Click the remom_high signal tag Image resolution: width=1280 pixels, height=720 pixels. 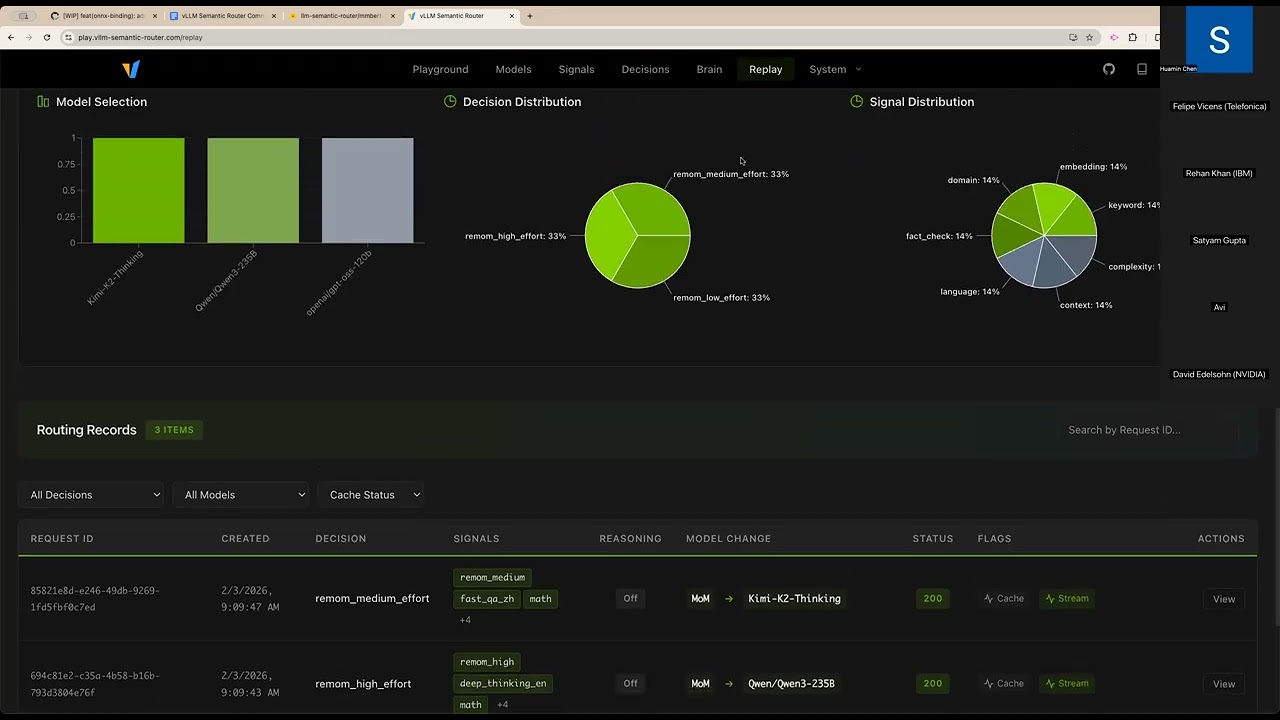click(487, 662)
